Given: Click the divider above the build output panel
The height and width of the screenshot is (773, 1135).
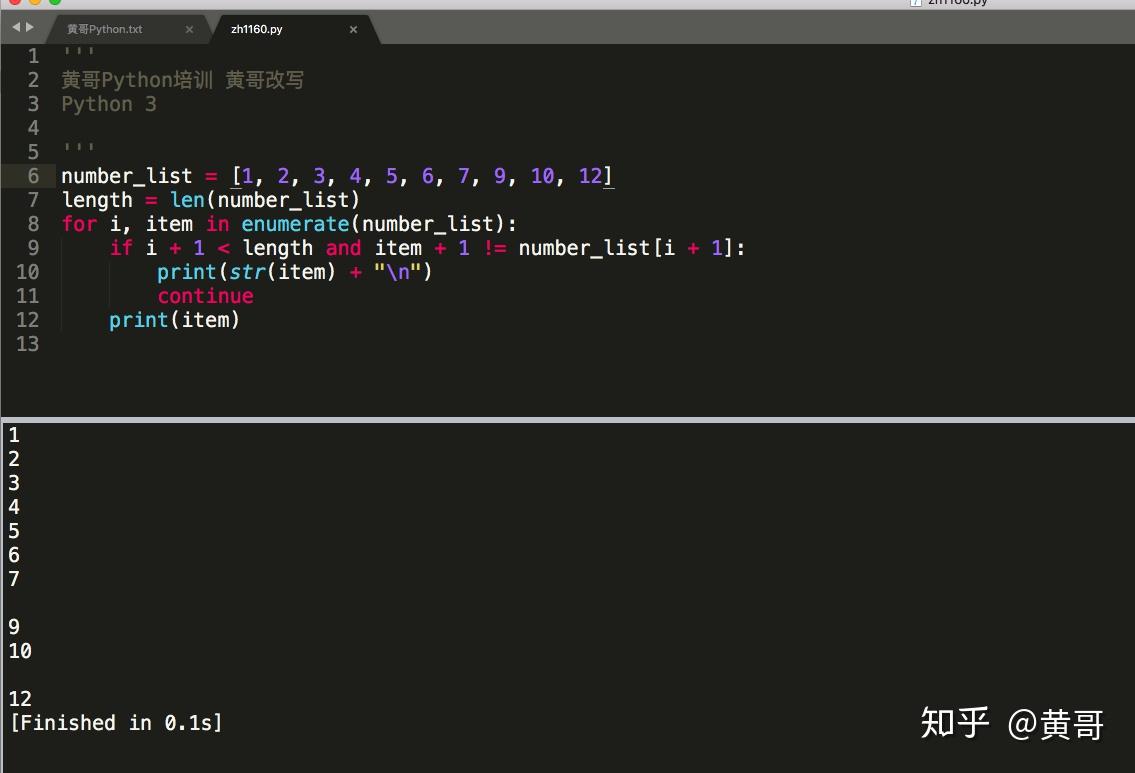Looking at the screenshot, I should (568, 420).
